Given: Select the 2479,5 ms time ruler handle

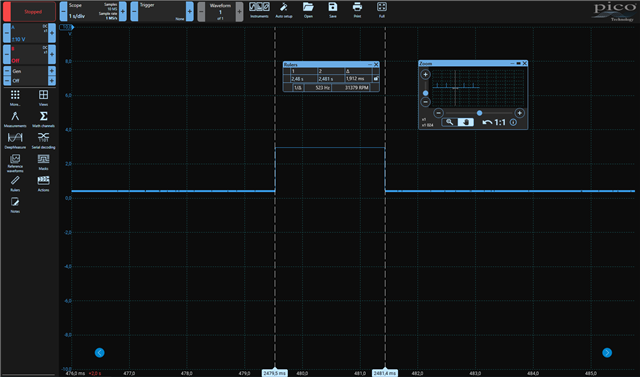Looking at the screenshot, I should [275, 373].
